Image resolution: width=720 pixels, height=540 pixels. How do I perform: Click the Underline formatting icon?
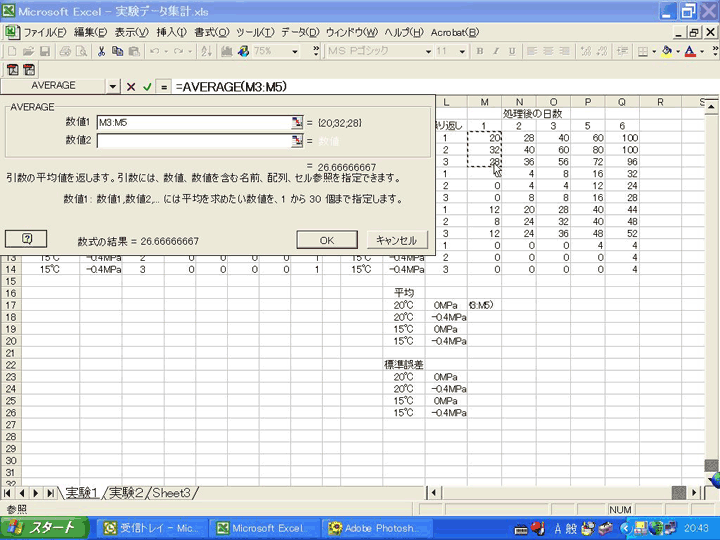512,51
